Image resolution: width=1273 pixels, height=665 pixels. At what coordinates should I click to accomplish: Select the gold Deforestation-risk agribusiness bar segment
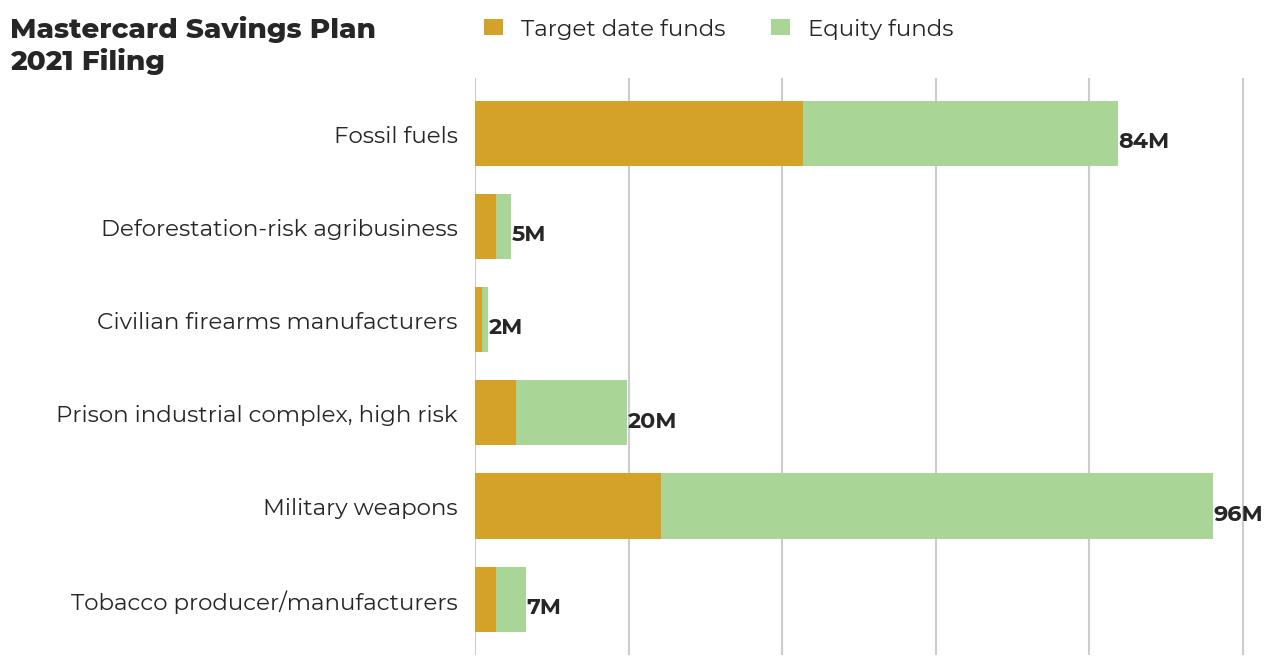(x=485, y=226)
